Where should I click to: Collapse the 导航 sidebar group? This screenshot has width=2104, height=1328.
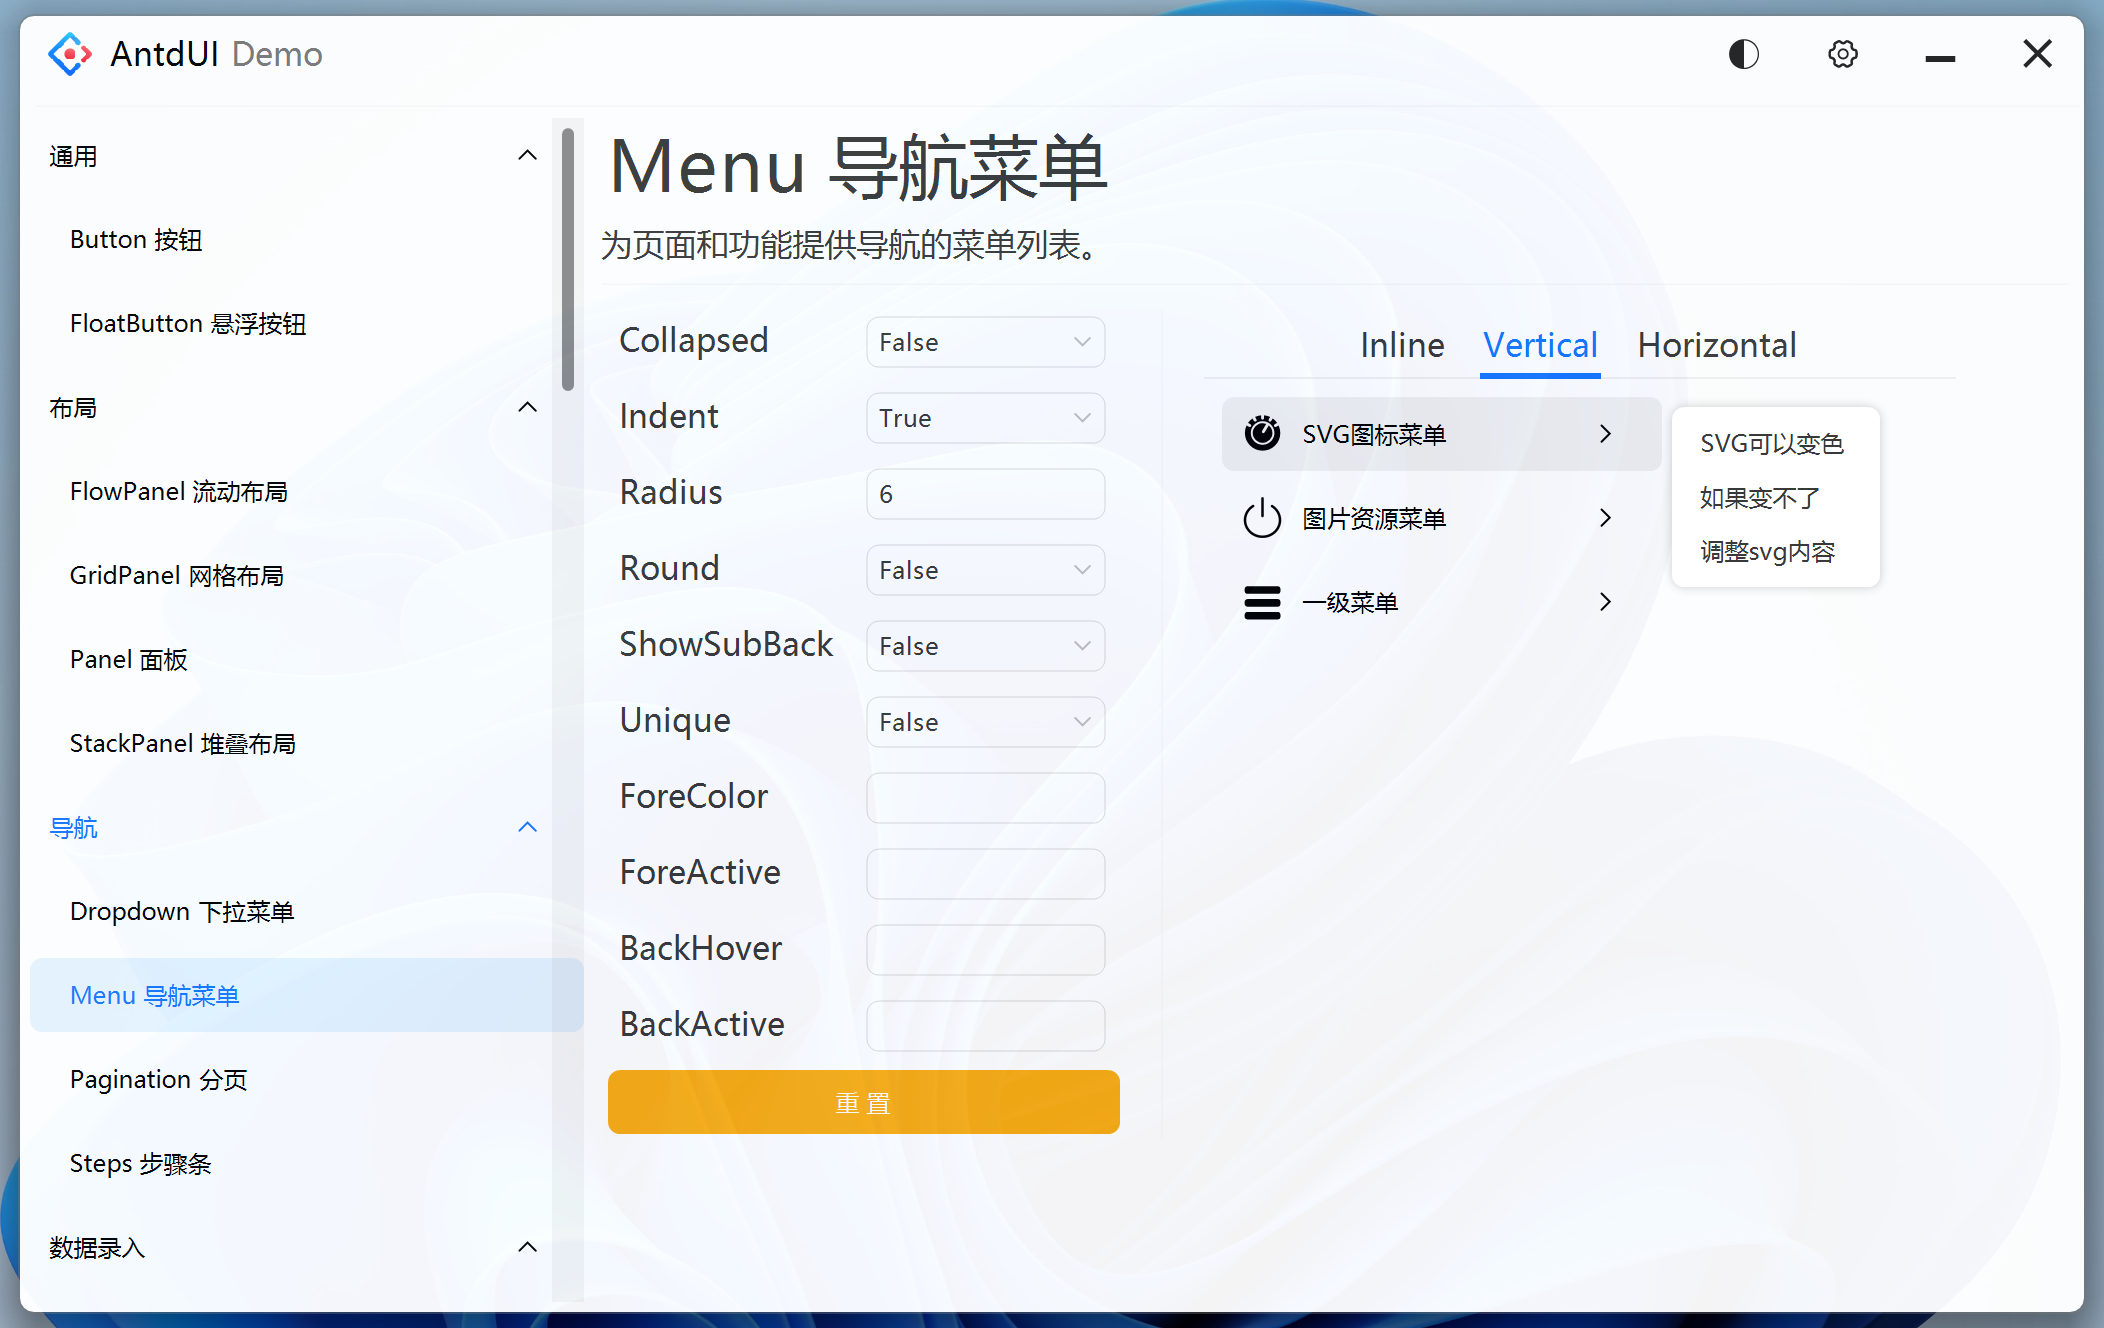527,827
